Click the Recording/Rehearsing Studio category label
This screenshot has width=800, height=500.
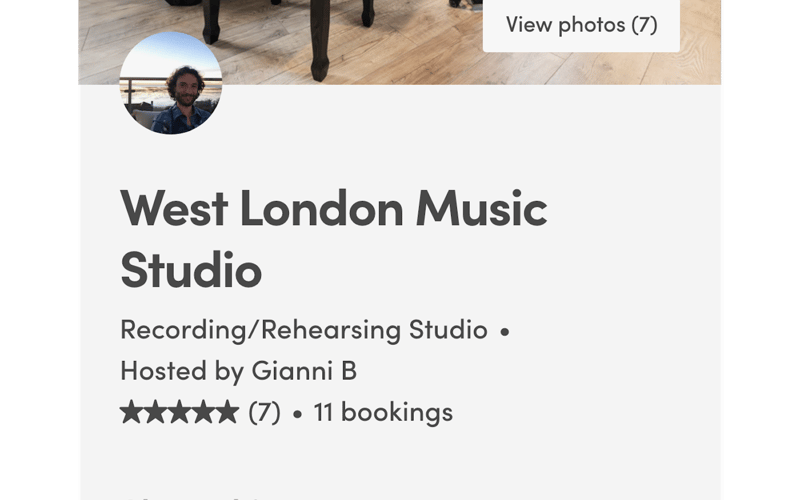(304, 330)
